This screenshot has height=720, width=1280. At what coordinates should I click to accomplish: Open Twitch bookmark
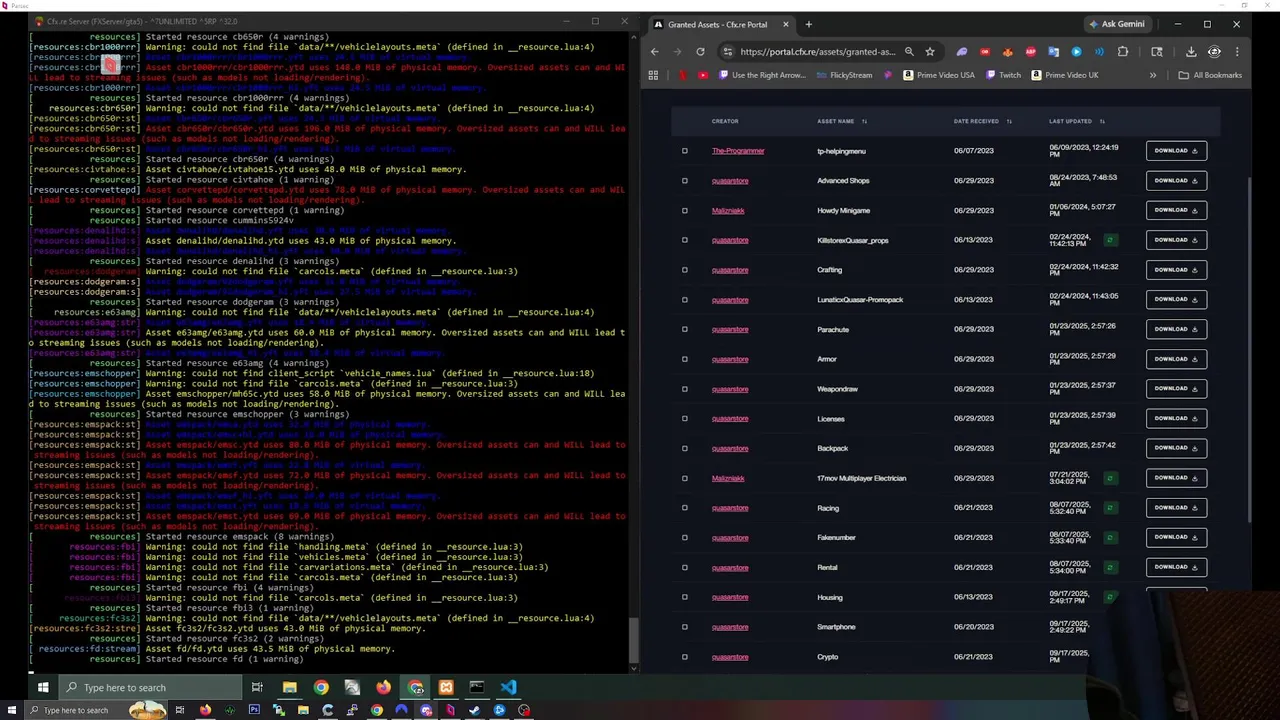(x=1003, y=75)
